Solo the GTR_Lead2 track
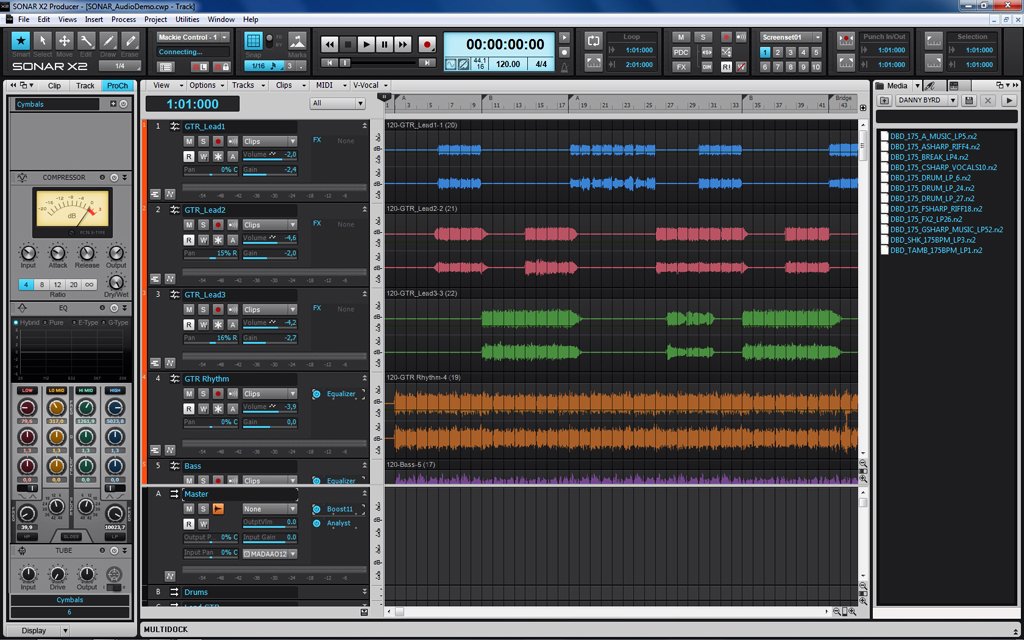 203,225
